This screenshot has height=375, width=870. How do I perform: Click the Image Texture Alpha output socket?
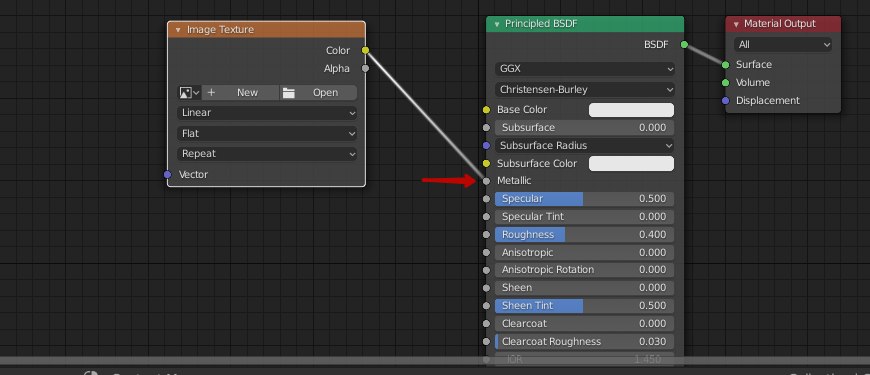coord(365,69)
